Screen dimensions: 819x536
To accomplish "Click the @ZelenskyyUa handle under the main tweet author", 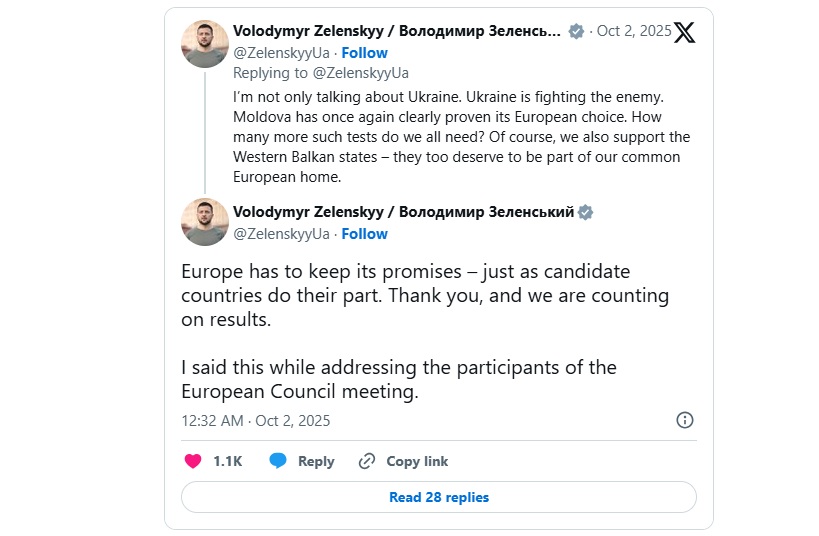I will click(x=281, y=234).
